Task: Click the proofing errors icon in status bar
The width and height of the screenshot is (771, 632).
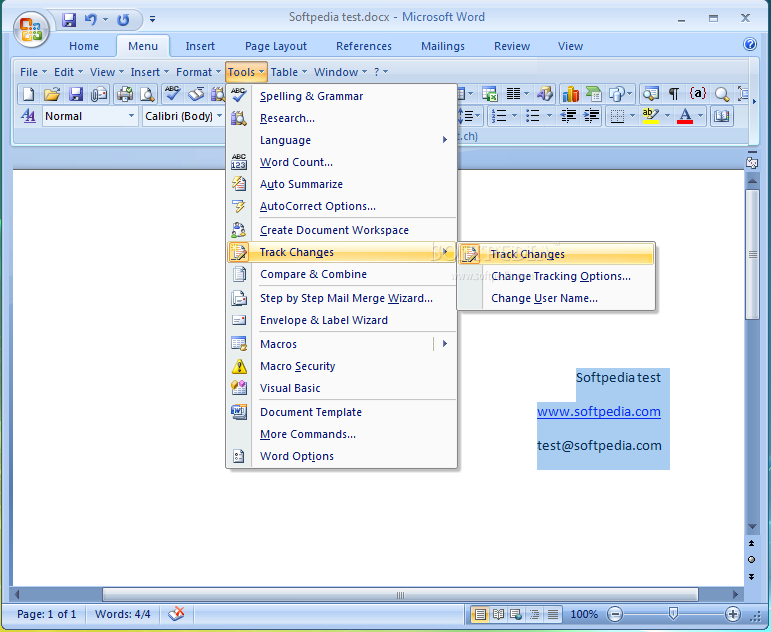Action: (176, 614)
